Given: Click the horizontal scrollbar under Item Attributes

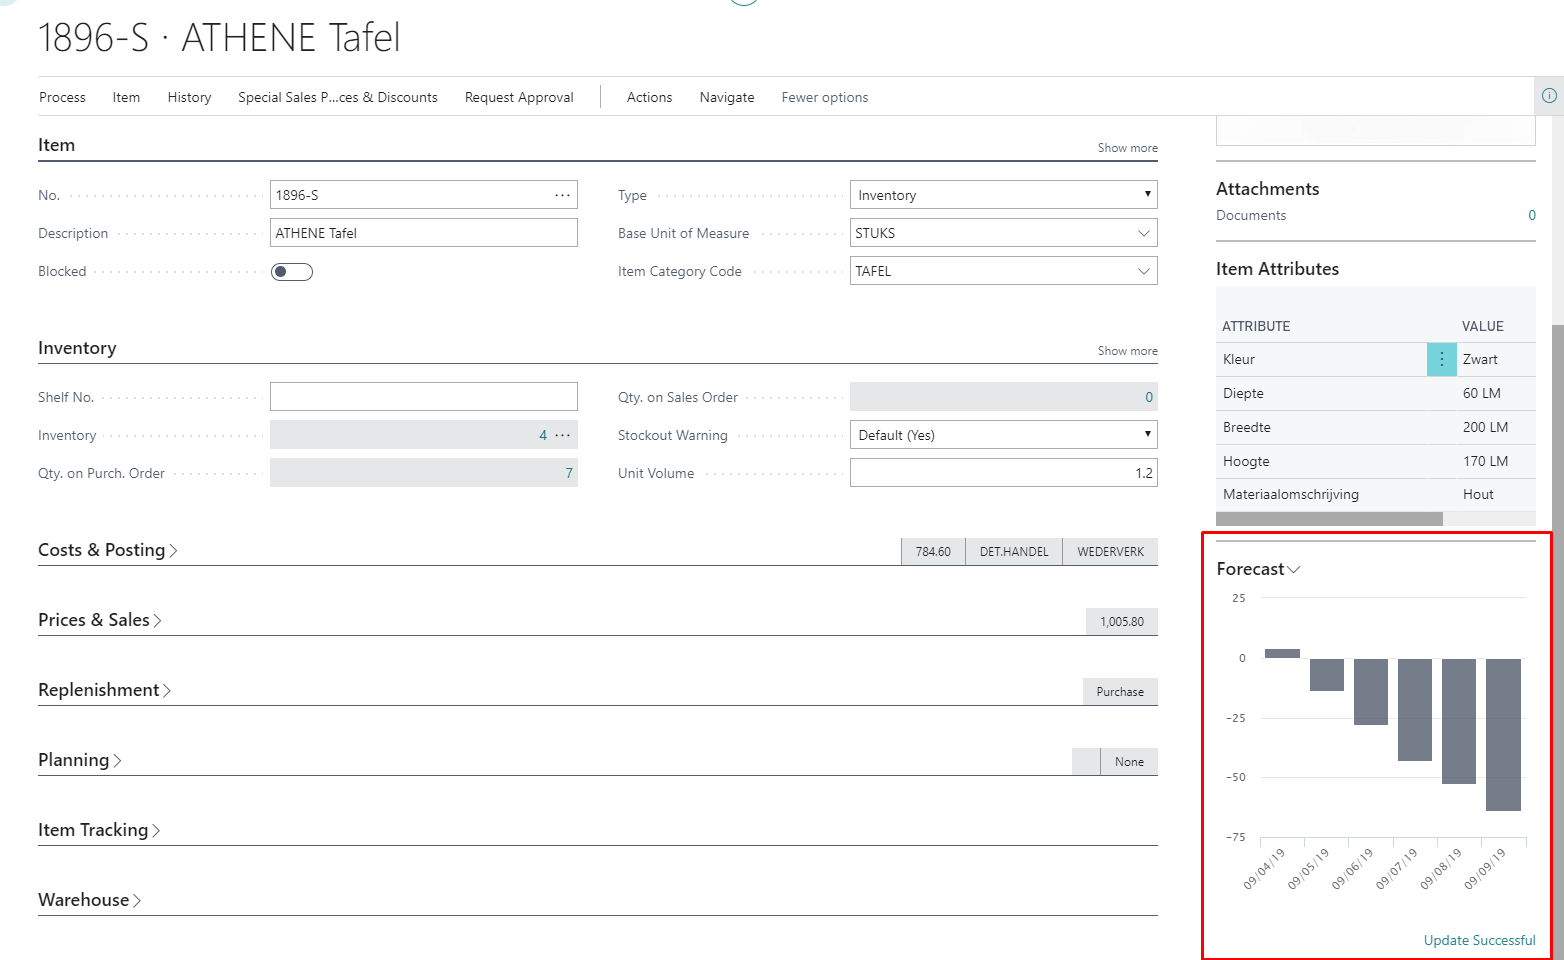Looking at the screenshot, I should click(x=1329, y=519).
